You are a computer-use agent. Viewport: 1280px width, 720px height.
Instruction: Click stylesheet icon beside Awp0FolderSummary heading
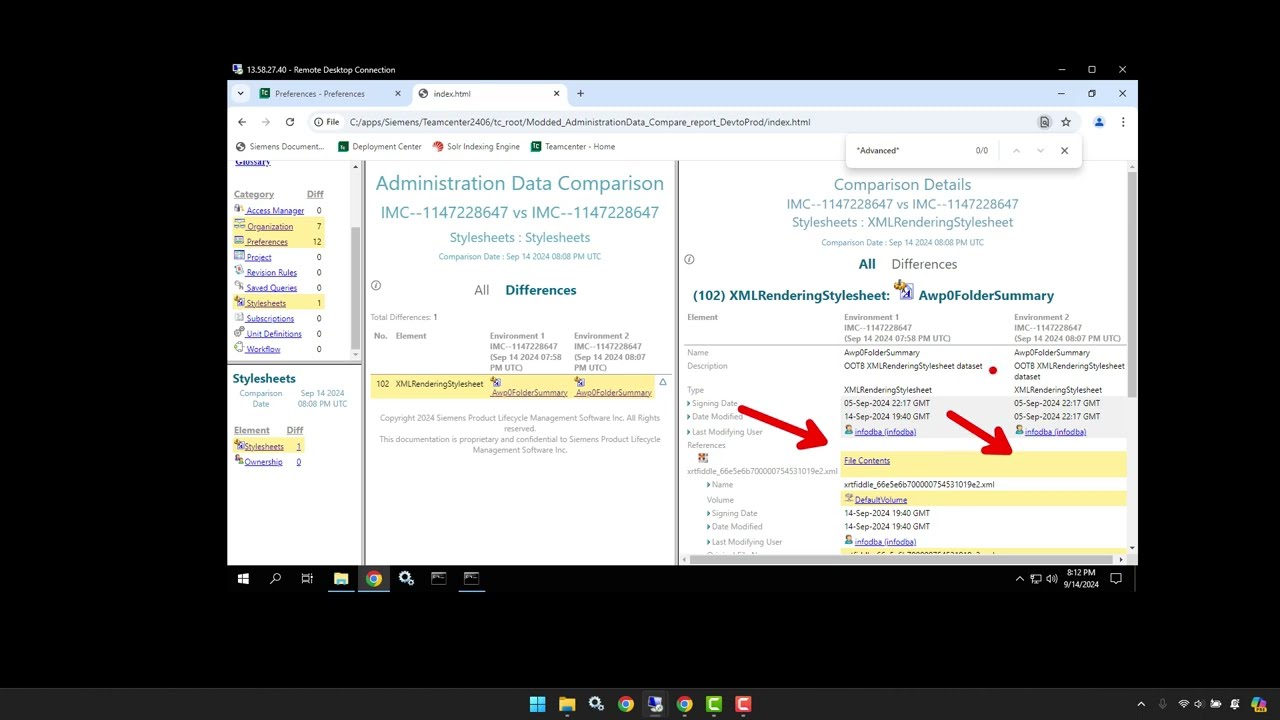[x=905, y=290]
